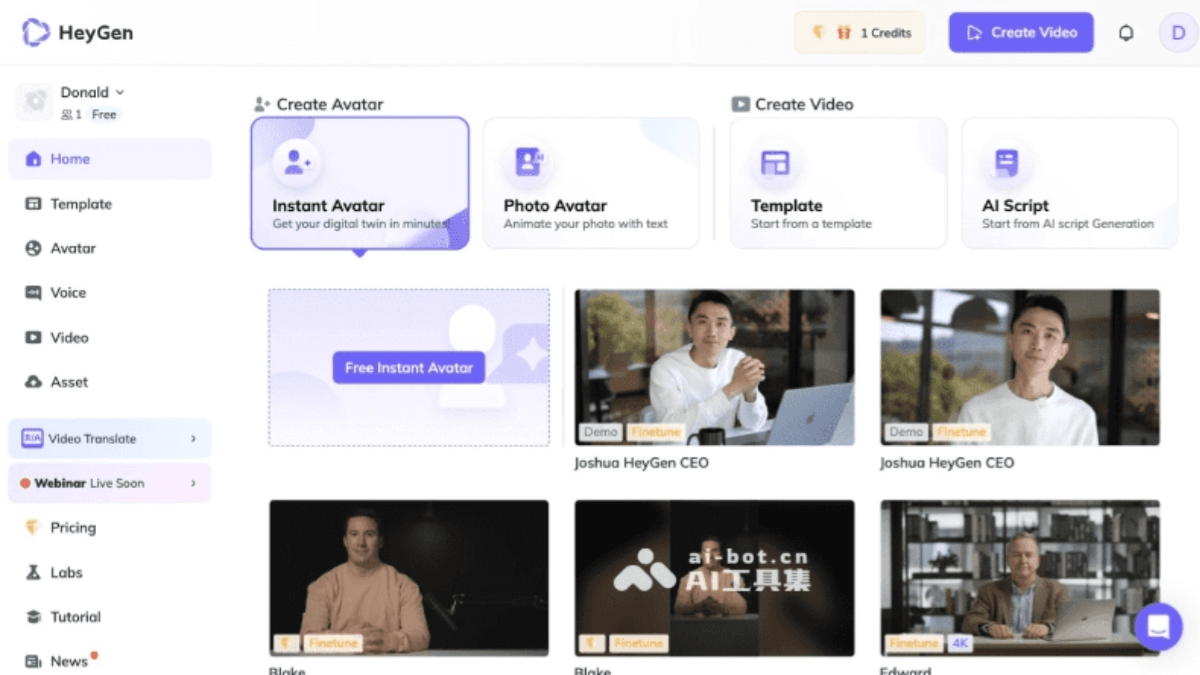Expand the Donald workspace dropdown
This screenshot has width=1200, height=675.
[120, 92]
